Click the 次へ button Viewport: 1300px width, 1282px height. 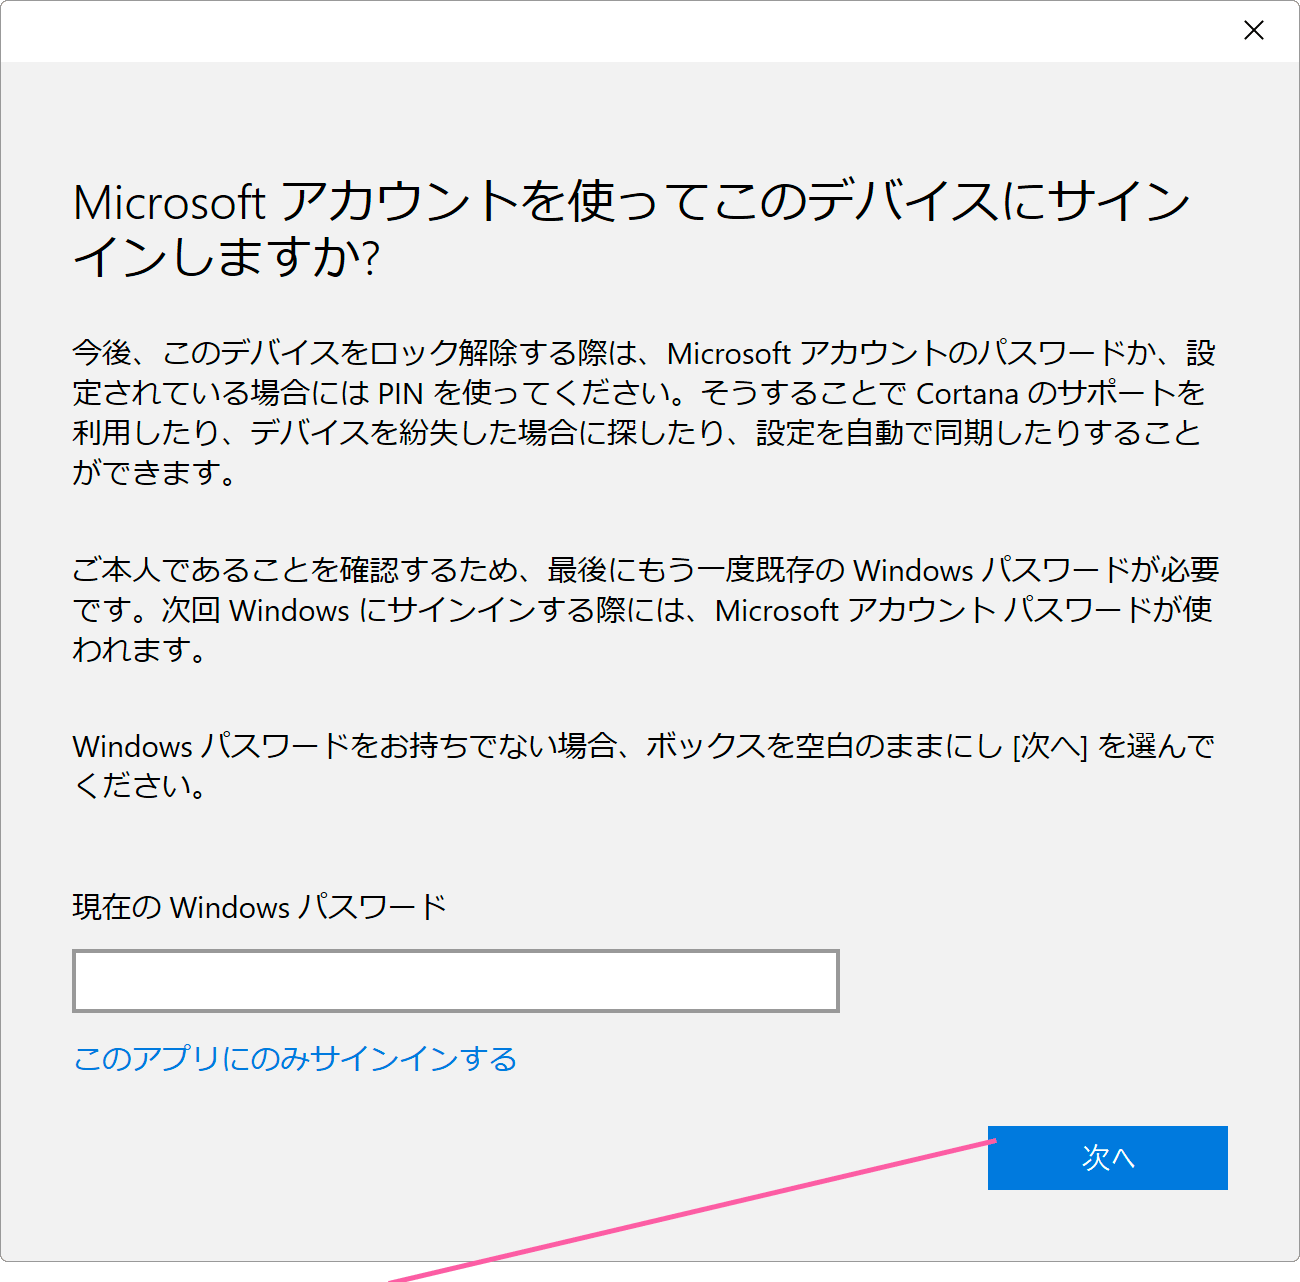[1107, 1158]
